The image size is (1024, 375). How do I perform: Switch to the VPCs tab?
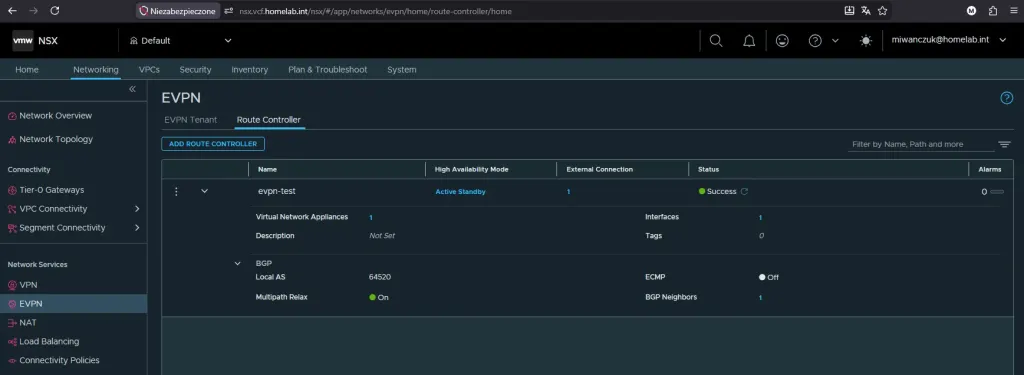(149, 69)
